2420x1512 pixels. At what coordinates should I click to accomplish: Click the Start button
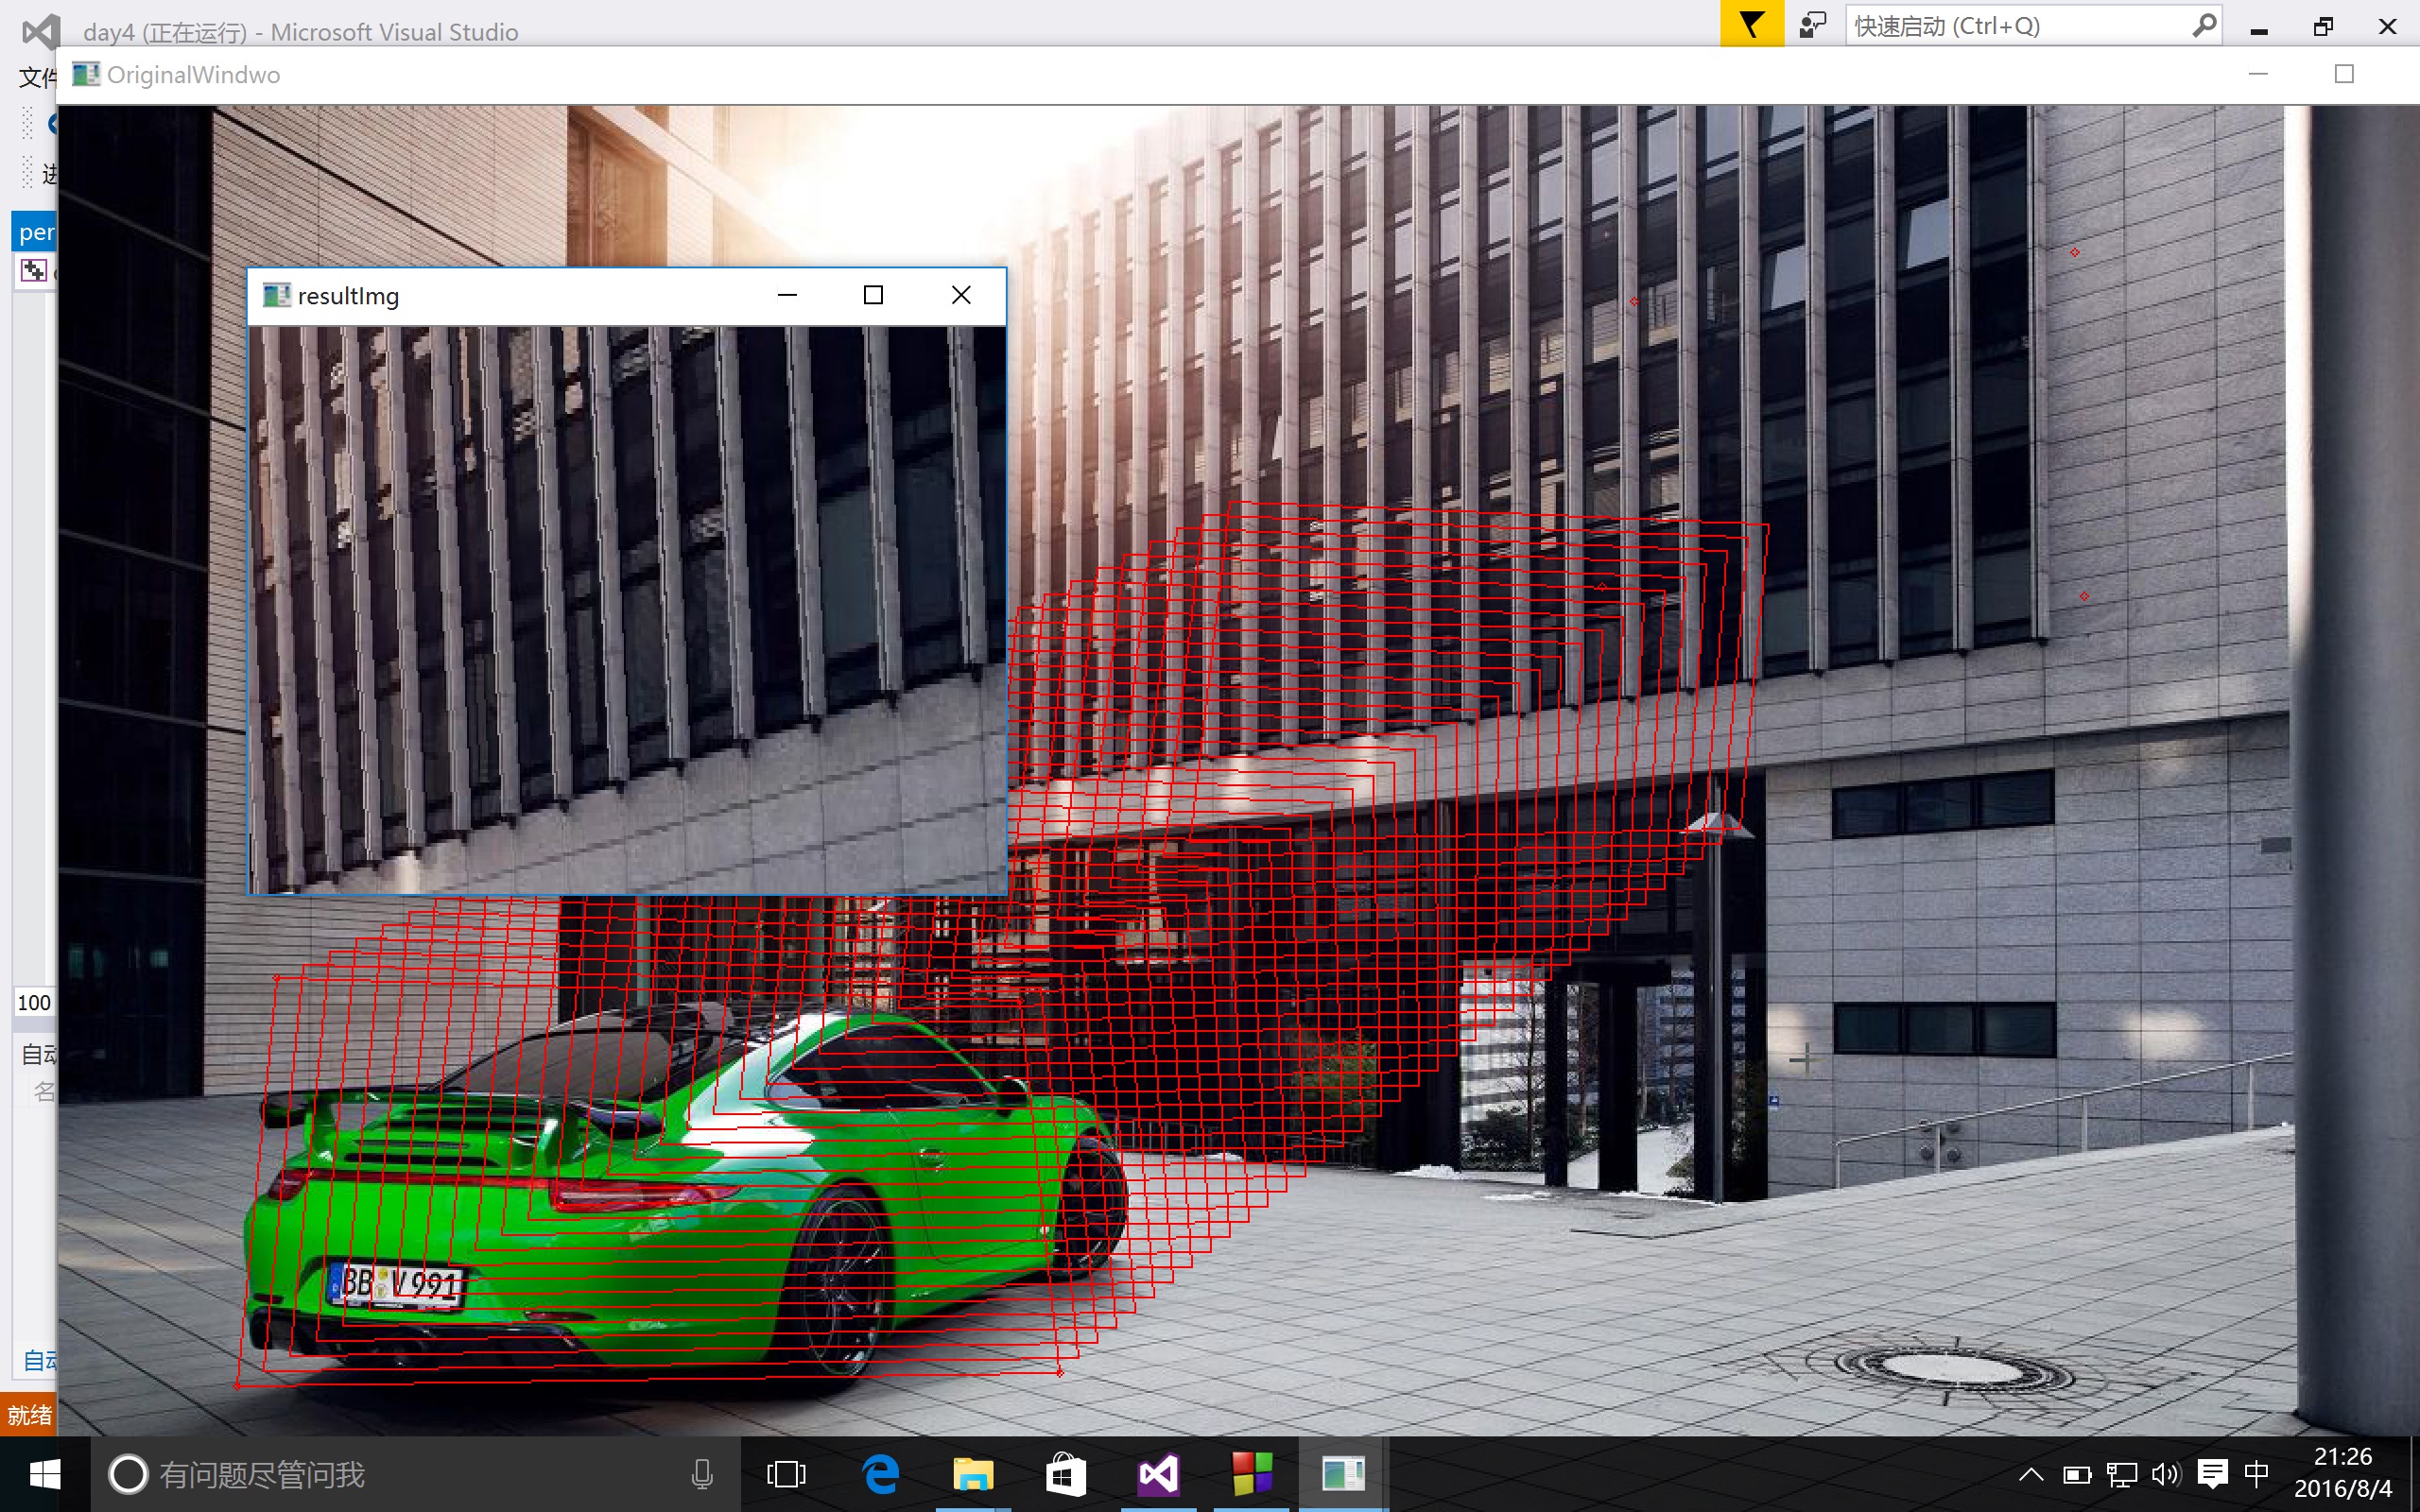click(x=44, y=1473)
